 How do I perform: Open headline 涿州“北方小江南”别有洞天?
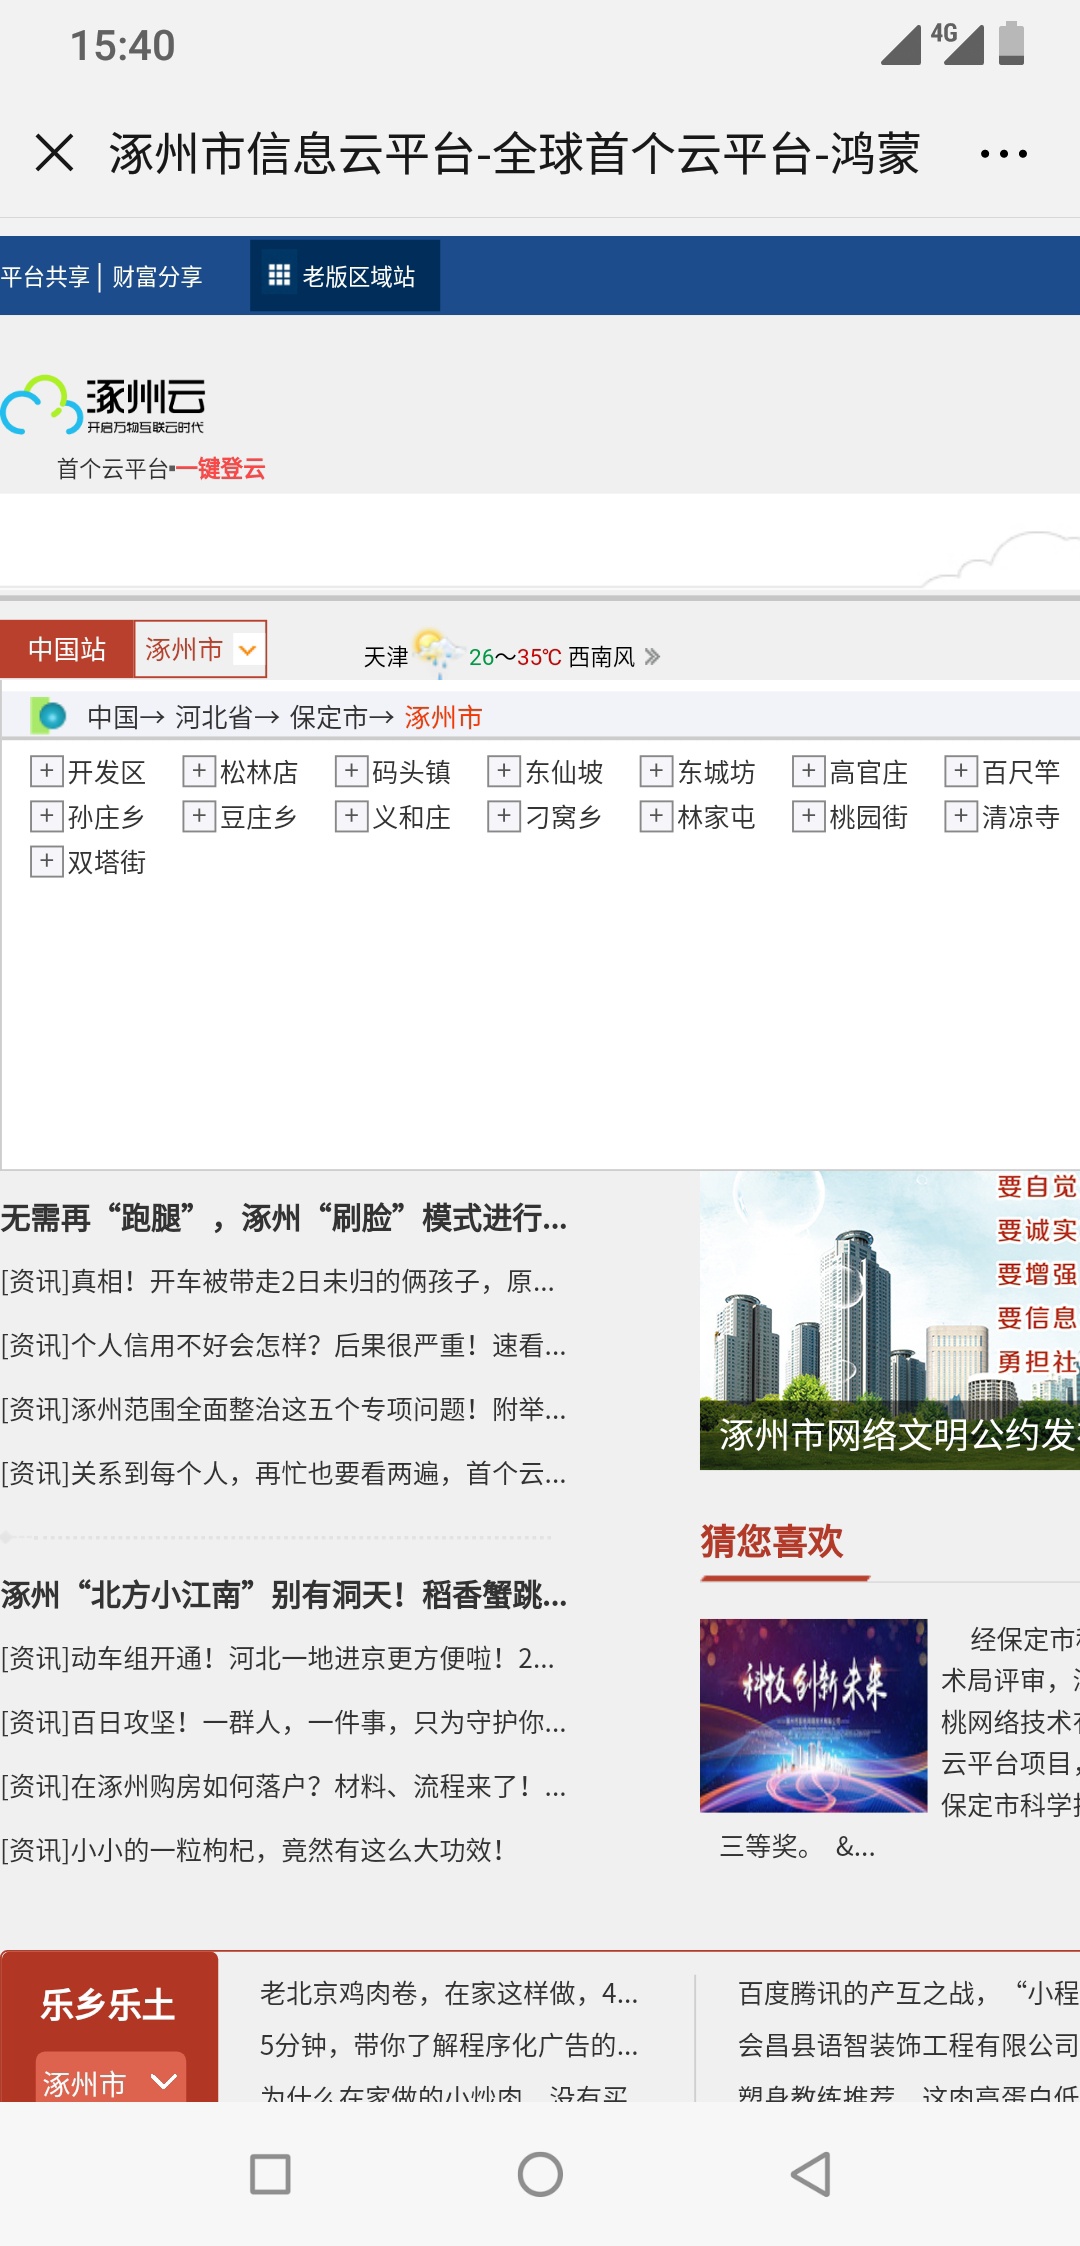[x=284, y=1595]
